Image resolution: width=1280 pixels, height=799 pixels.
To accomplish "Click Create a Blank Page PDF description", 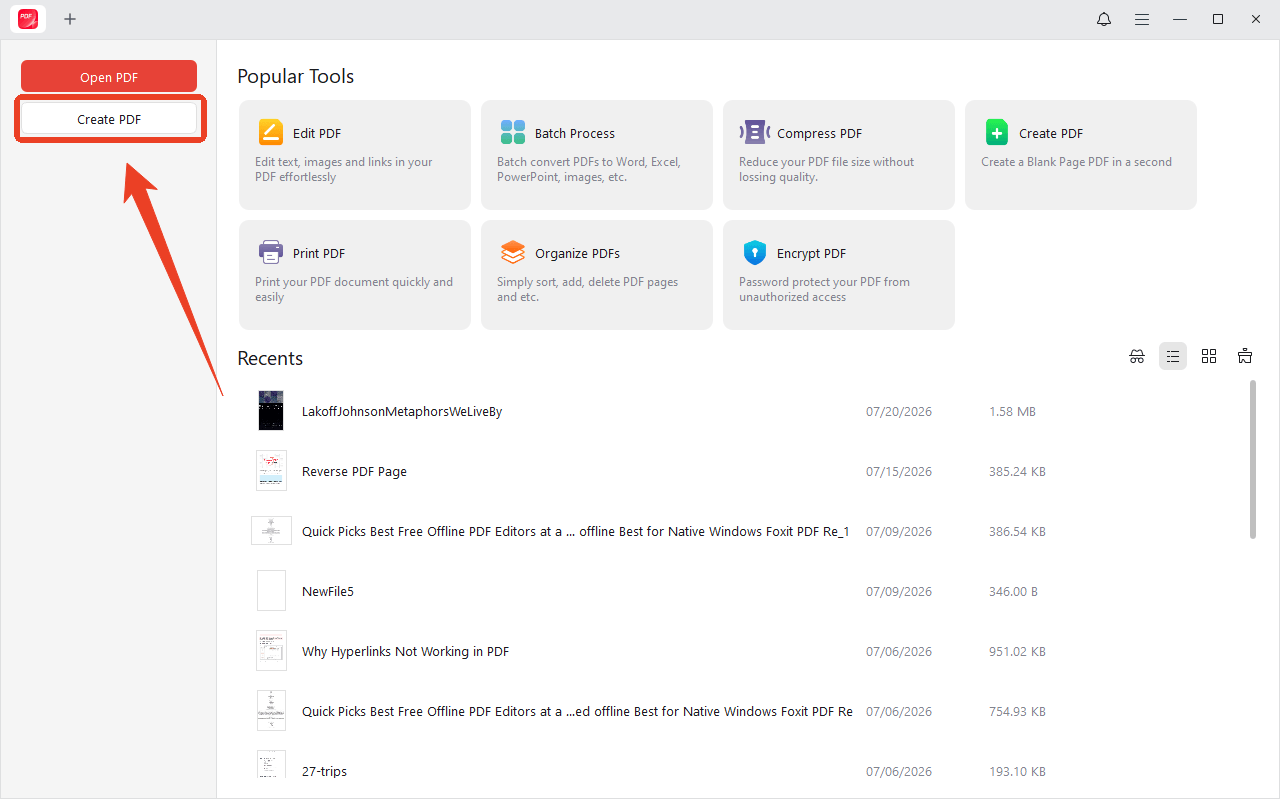I will coord(1076,162).
